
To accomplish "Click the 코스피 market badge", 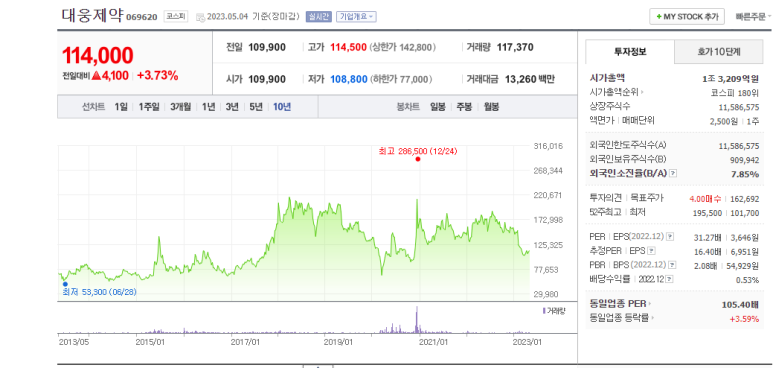I will 176,16.
